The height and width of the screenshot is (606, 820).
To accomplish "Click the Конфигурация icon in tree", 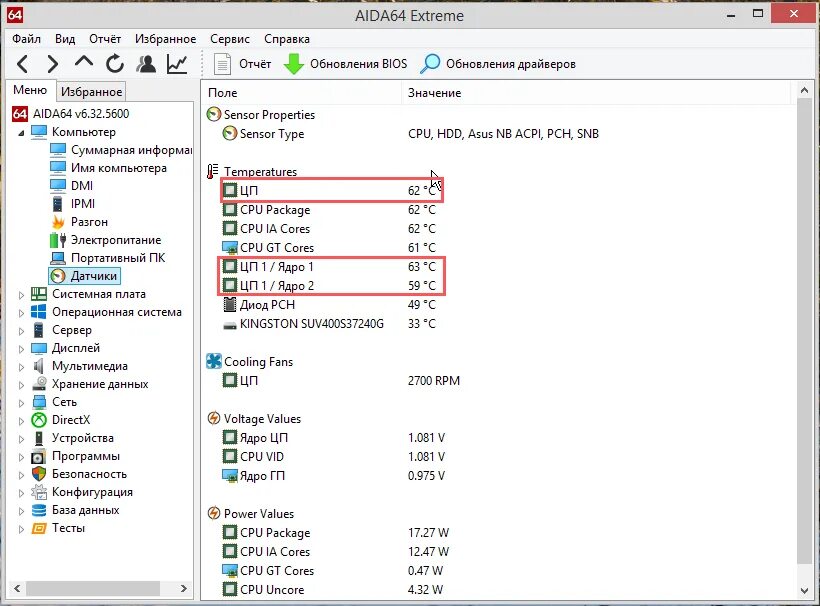I will [39, 492].
